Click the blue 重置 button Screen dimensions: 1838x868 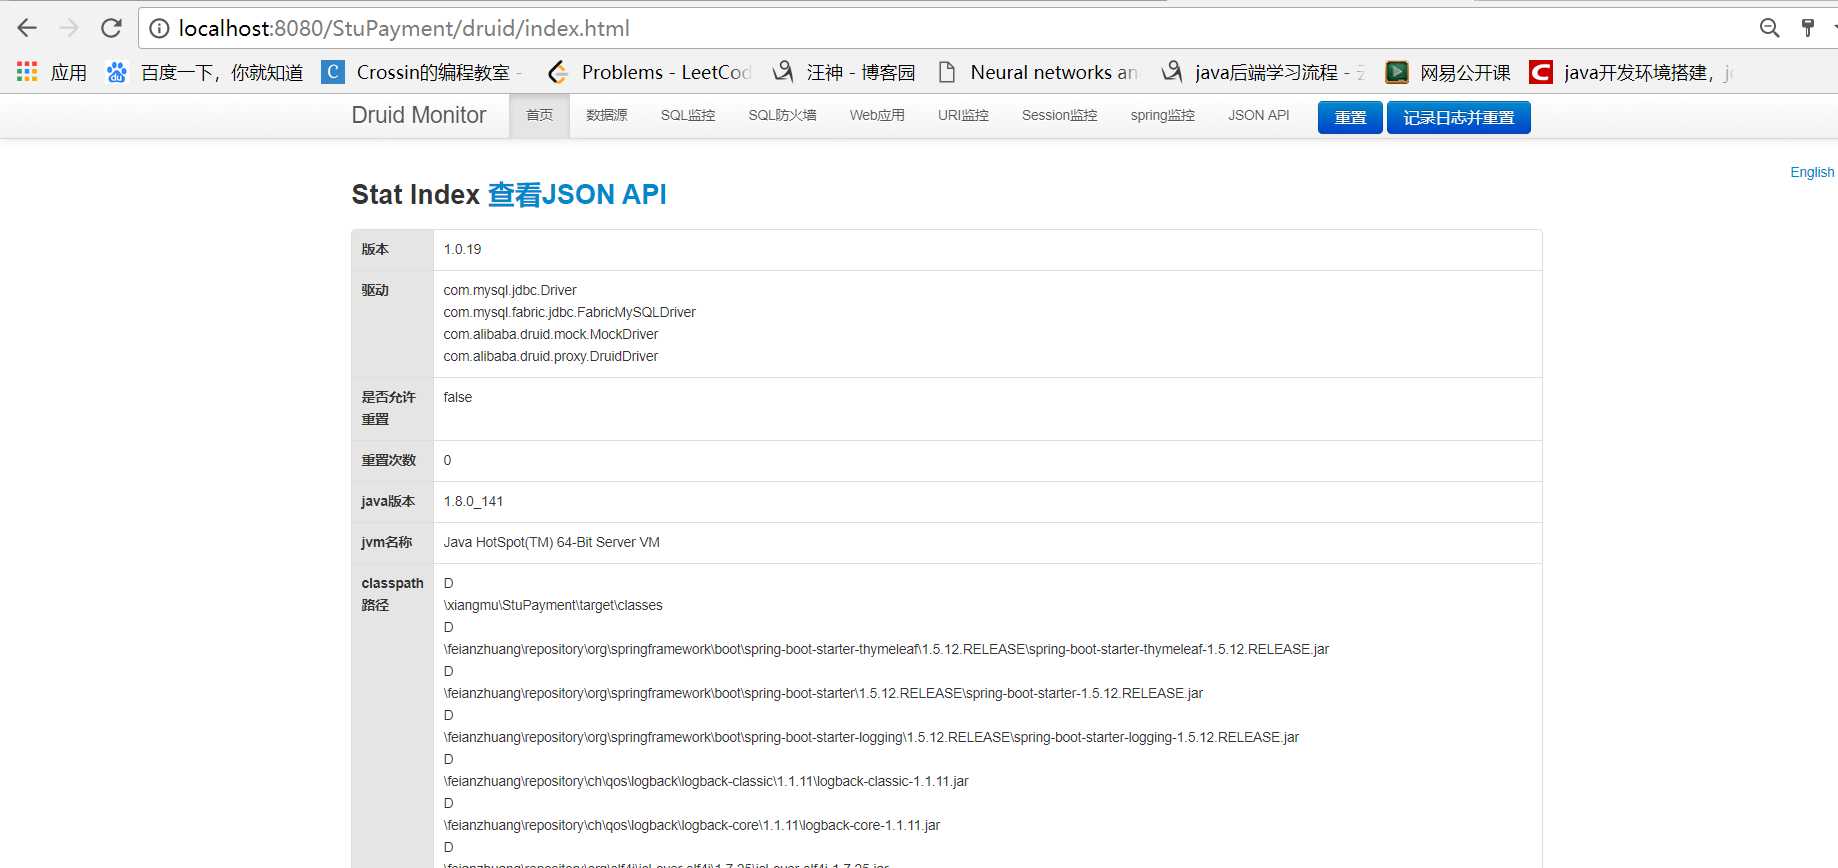pos(1350,117)
